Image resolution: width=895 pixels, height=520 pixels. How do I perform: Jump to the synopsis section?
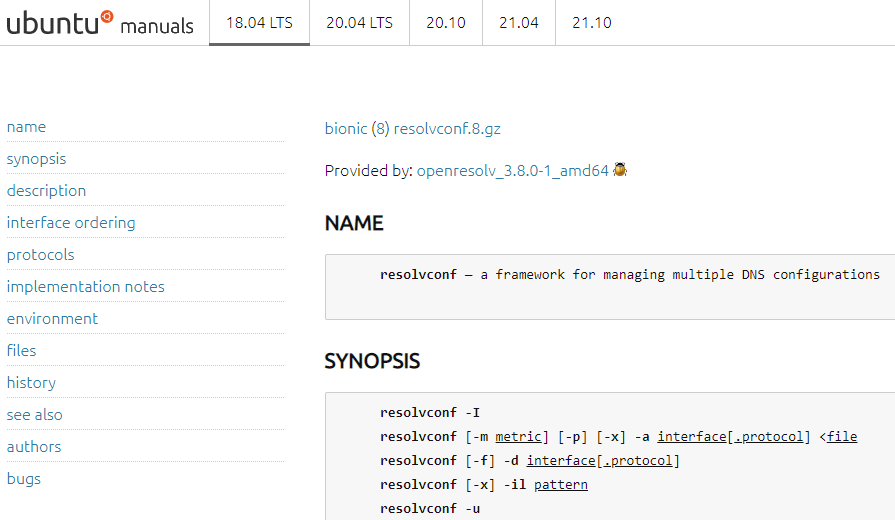point(37,159)
